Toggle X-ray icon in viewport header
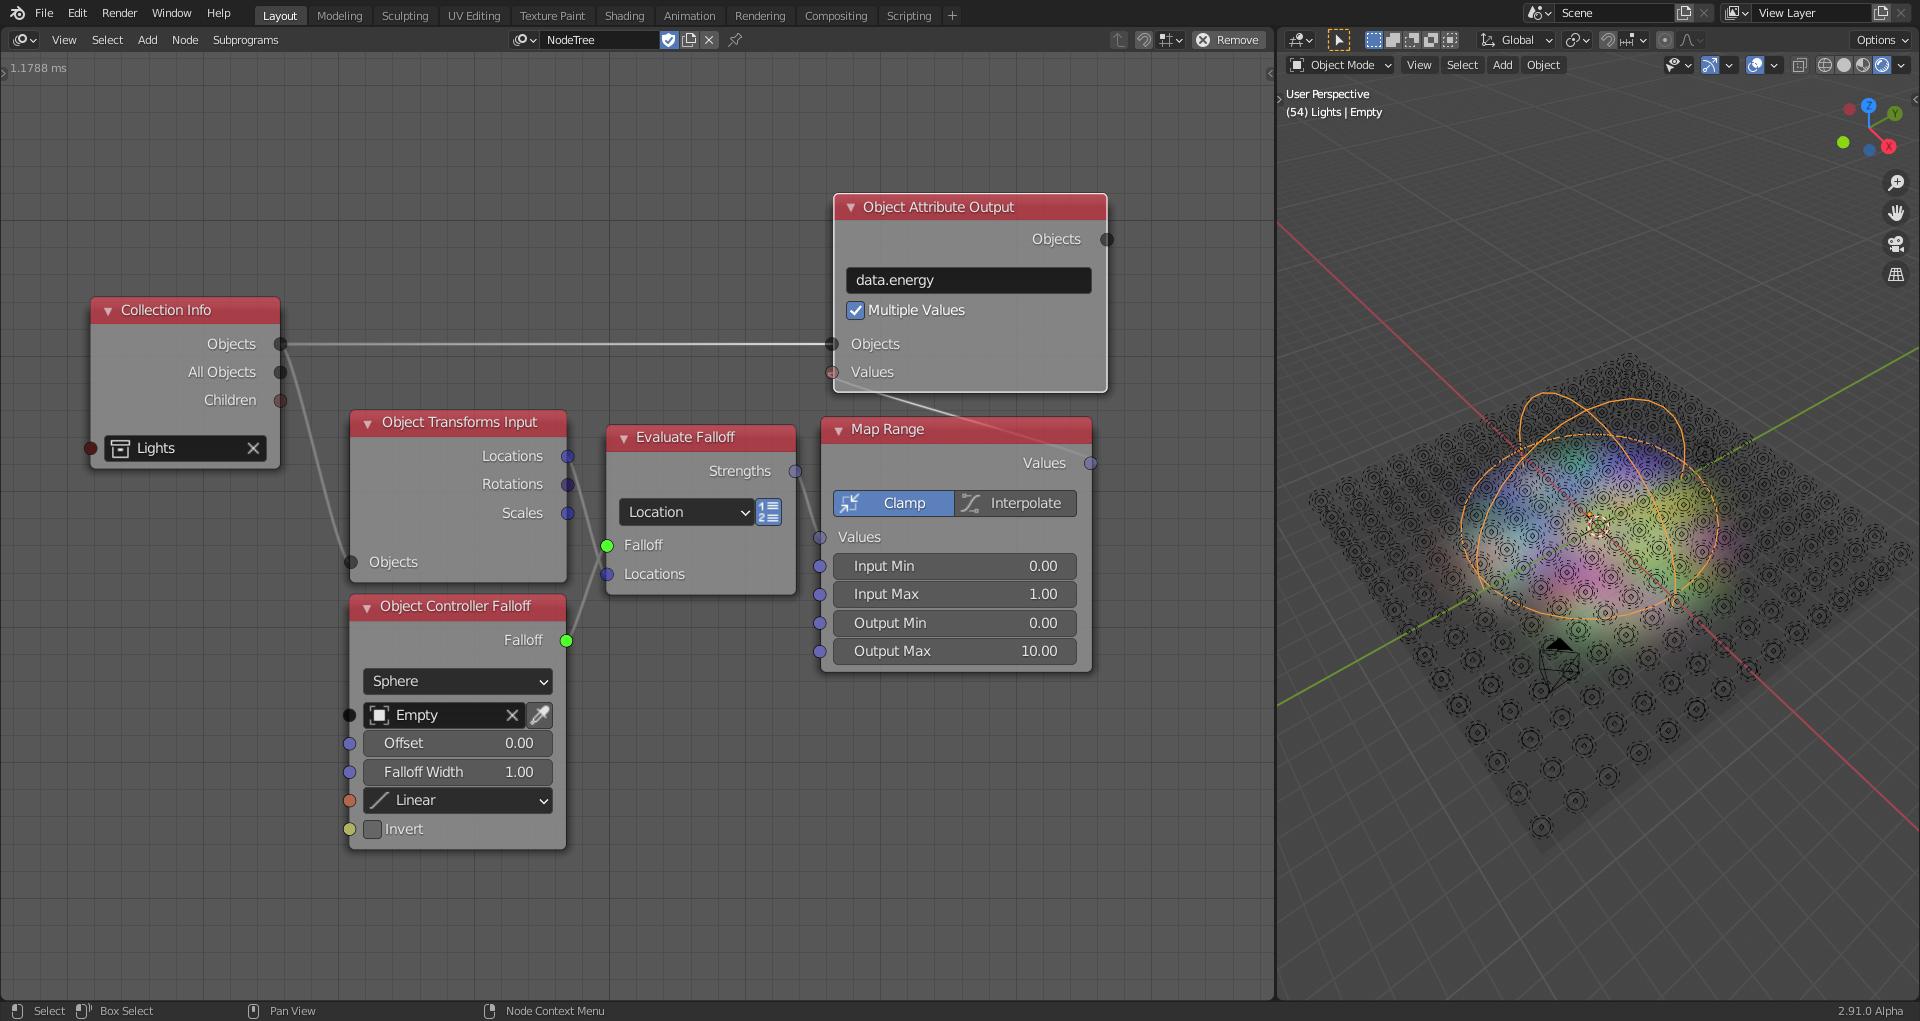Viewport: 1920px width, 1021px height. (x=1799, y=65)
